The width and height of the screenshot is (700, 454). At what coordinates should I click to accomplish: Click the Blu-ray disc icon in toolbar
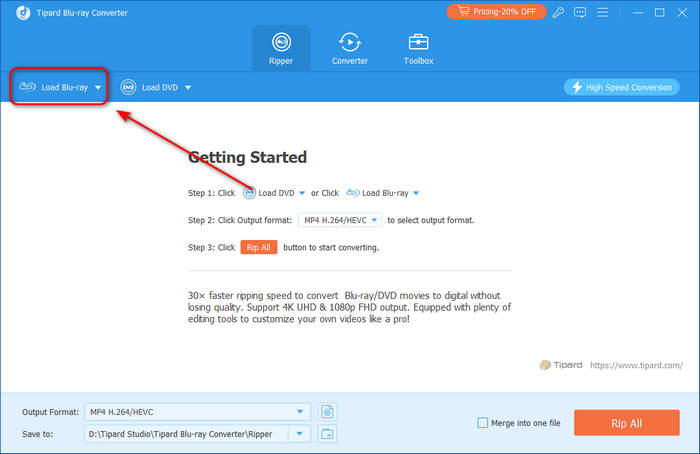[x=27, y=87]
